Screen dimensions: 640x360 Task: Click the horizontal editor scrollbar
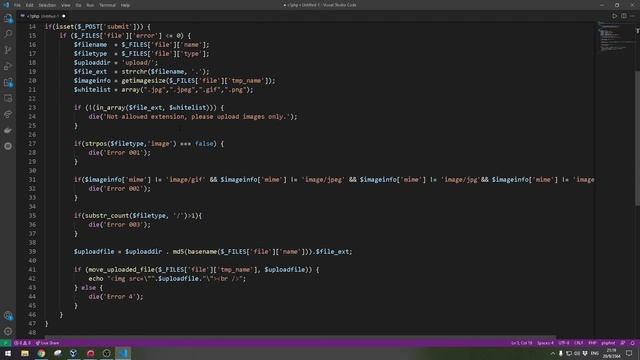[300, 337]
